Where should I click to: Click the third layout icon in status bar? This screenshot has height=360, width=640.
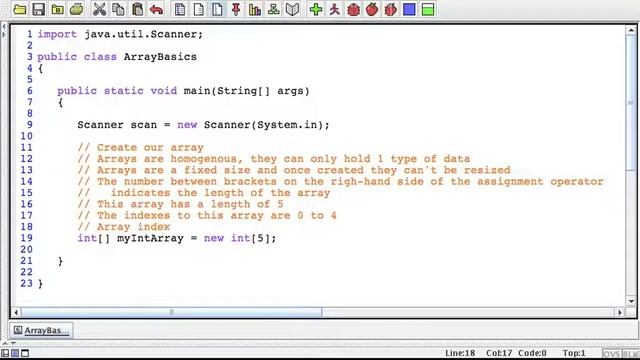(x=25, y=353)
